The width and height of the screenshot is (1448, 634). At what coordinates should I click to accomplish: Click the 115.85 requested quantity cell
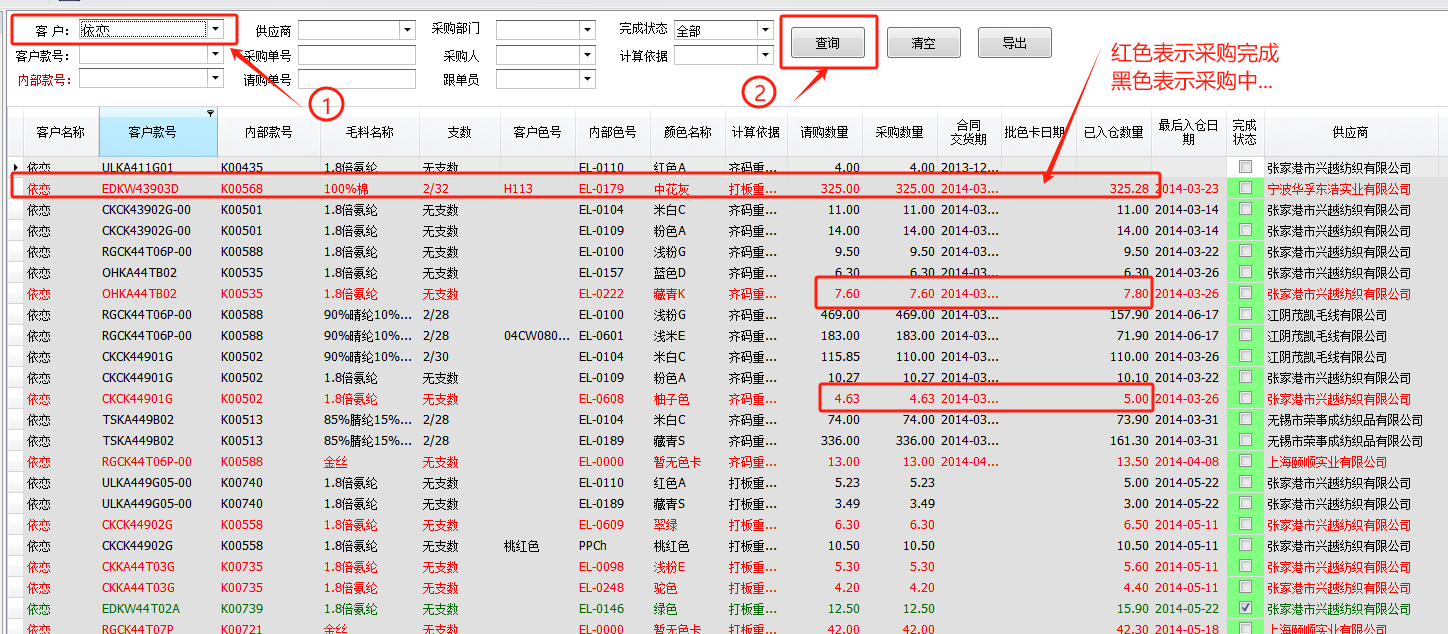[x=824, y=356]
